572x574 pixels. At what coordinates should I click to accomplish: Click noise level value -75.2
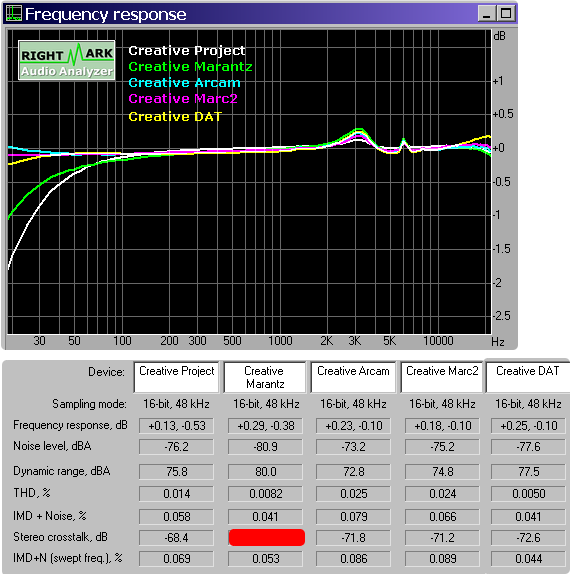(x=442, y=447)
